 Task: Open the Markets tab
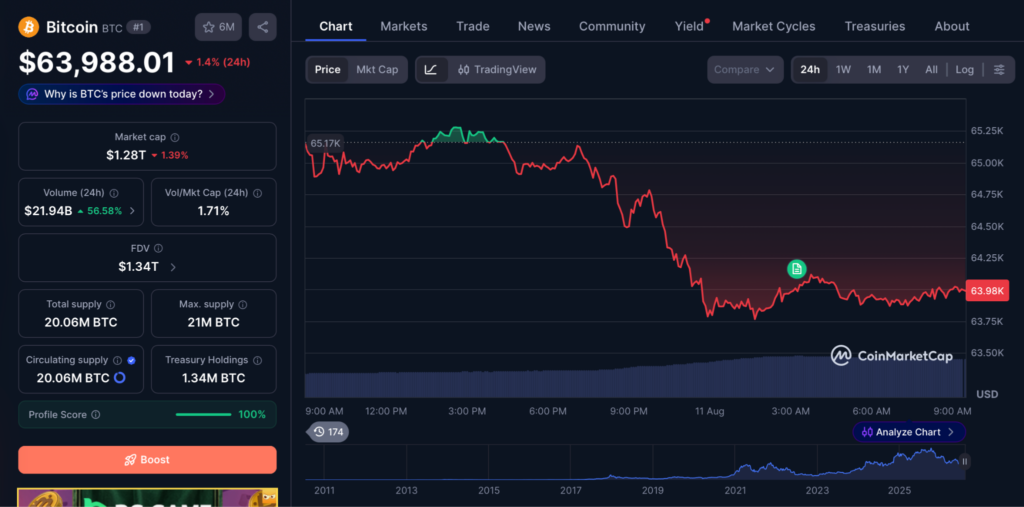404,26
